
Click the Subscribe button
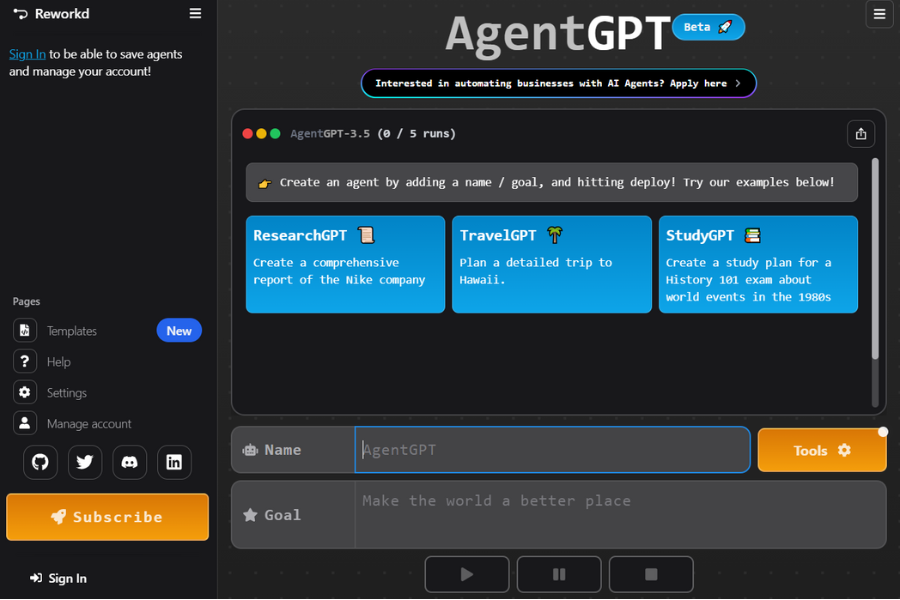tap(107, 517)
